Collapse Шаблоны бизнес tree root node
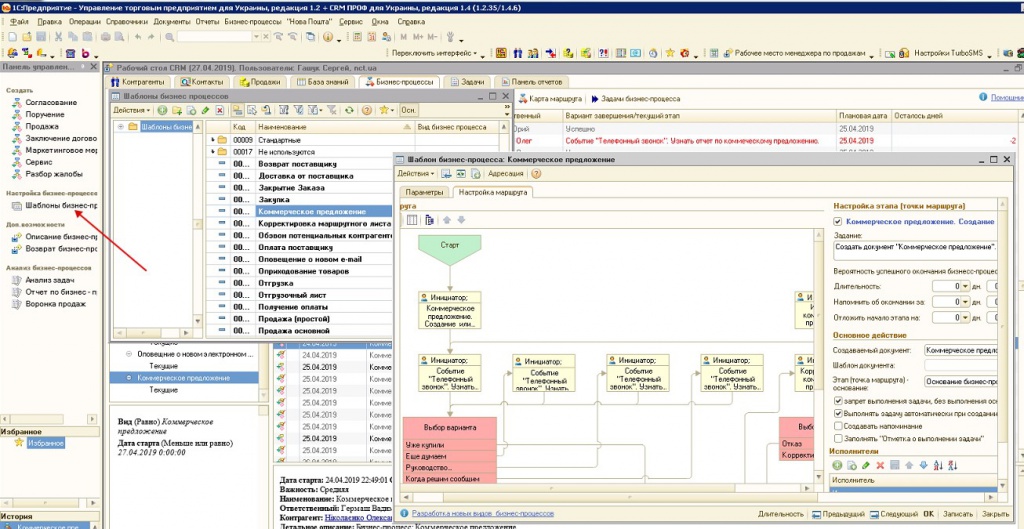This screenshot has height=529, width=1024. [120, 127]
